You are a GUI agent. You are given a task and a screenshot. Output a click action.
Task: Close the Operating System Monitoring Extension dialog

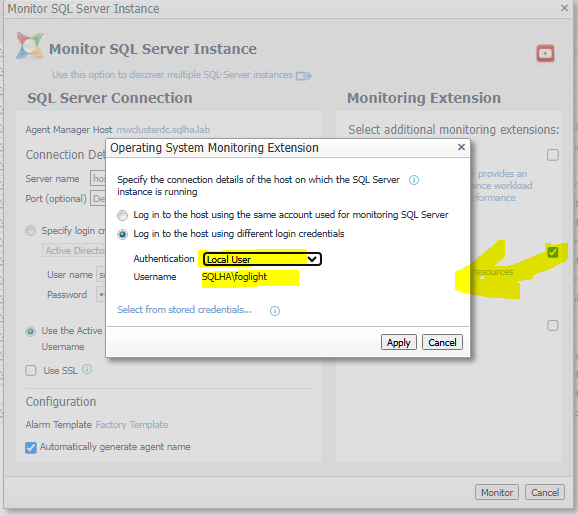point(461,147)
